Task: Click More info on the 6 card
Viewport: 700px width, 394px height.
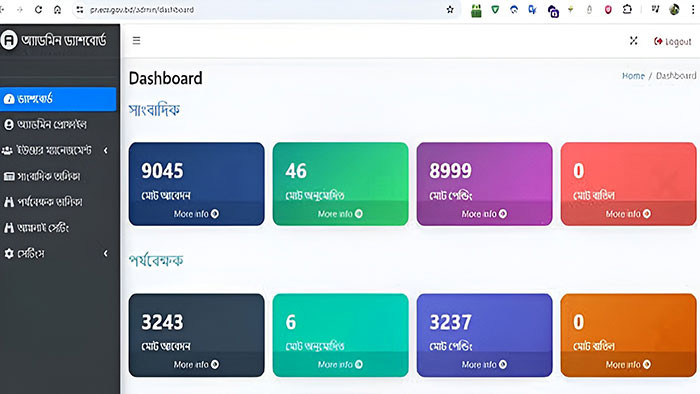Action: (x=340, y=365)
